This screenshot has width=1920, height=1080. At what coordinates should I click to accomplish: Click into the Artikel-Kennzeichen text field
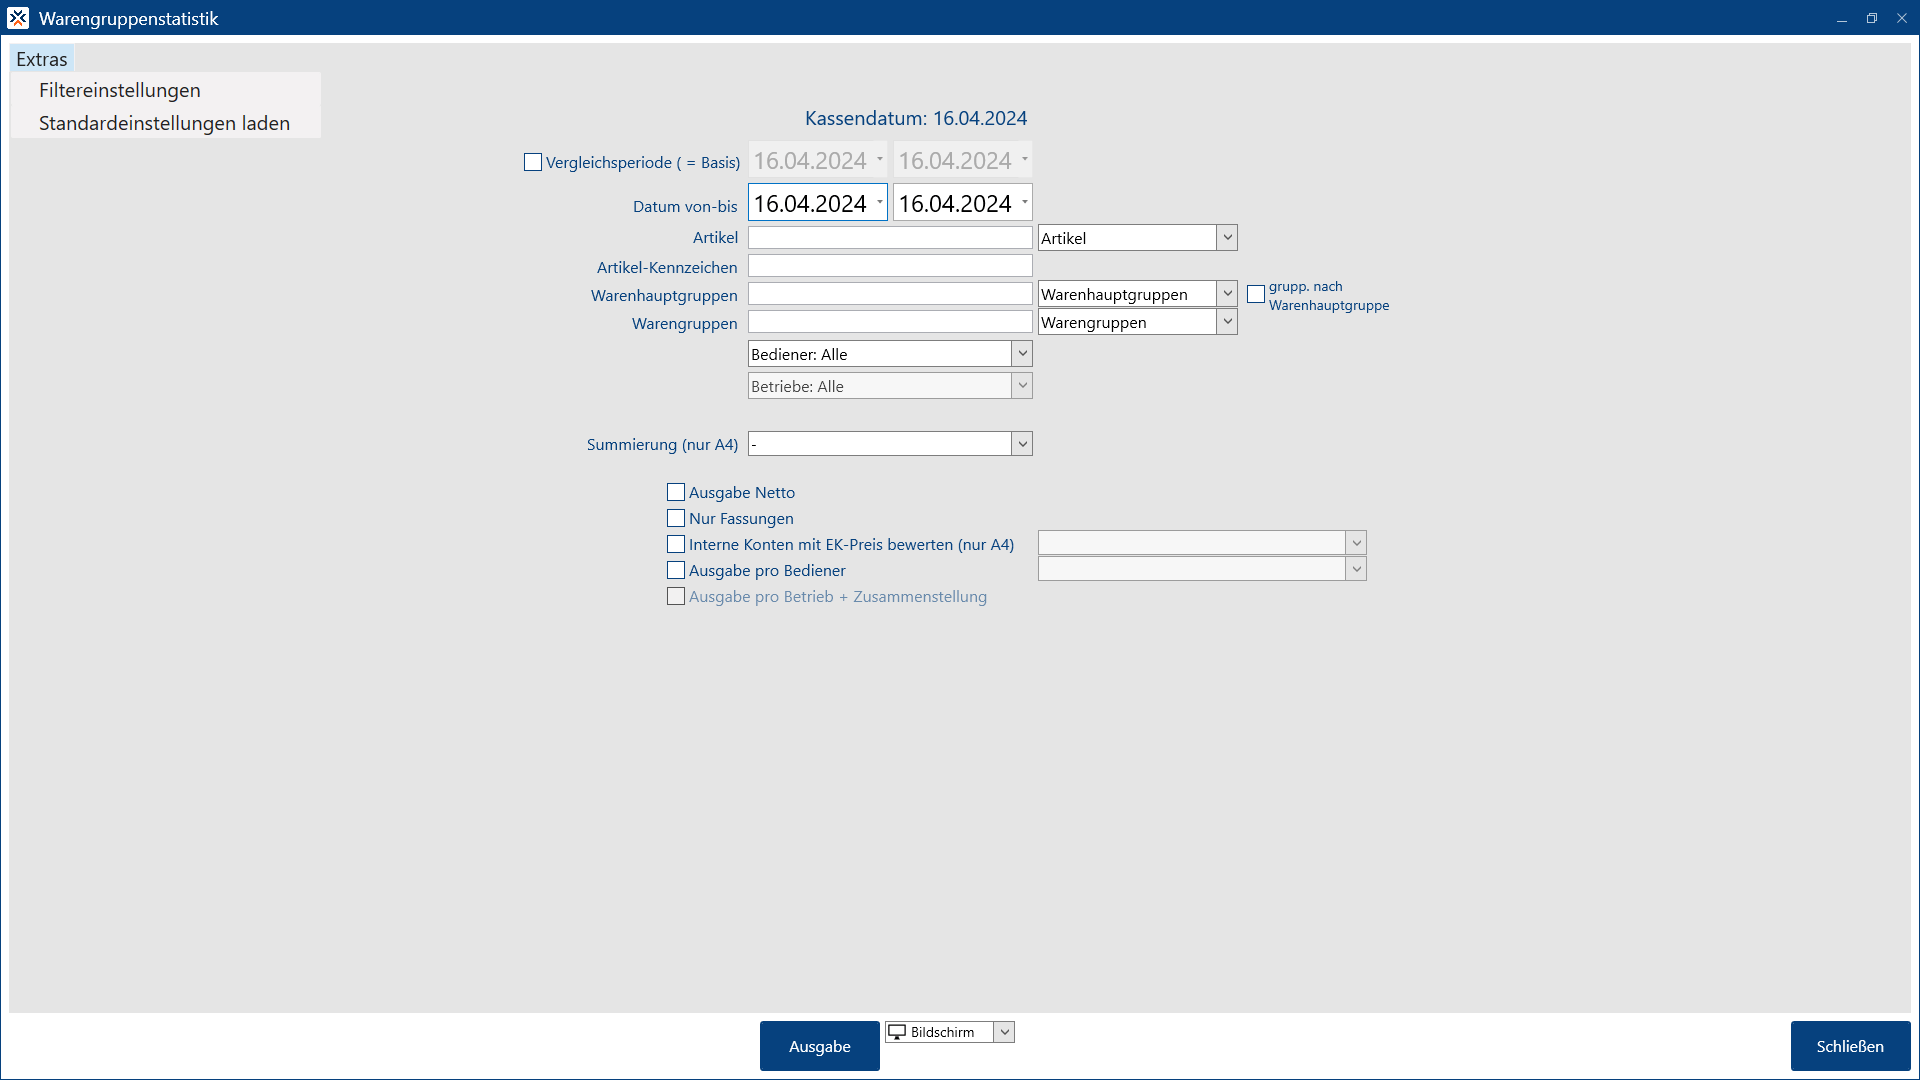coord(890,266)
